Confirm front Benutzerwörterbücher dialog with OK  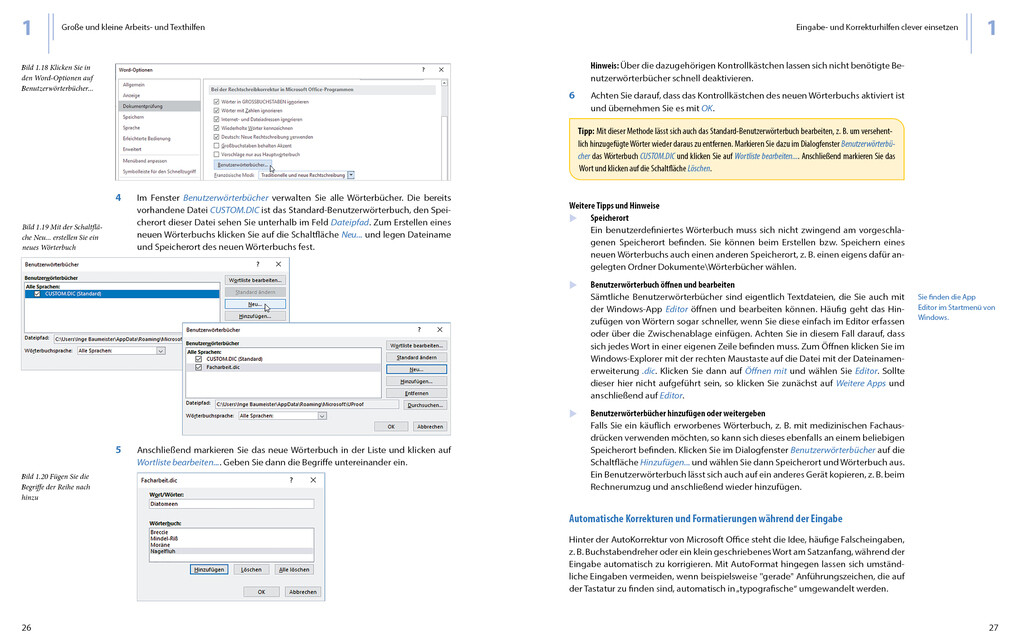tap(391, 427)
